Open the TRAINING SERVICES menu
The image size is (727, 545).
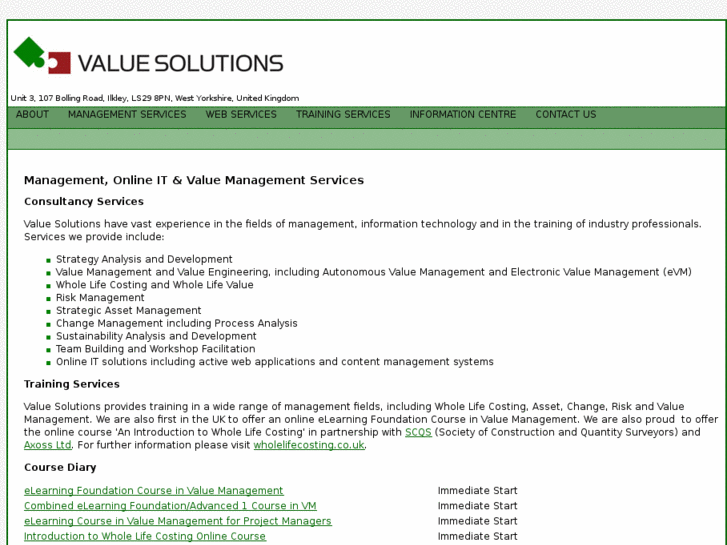click(343, 115)
